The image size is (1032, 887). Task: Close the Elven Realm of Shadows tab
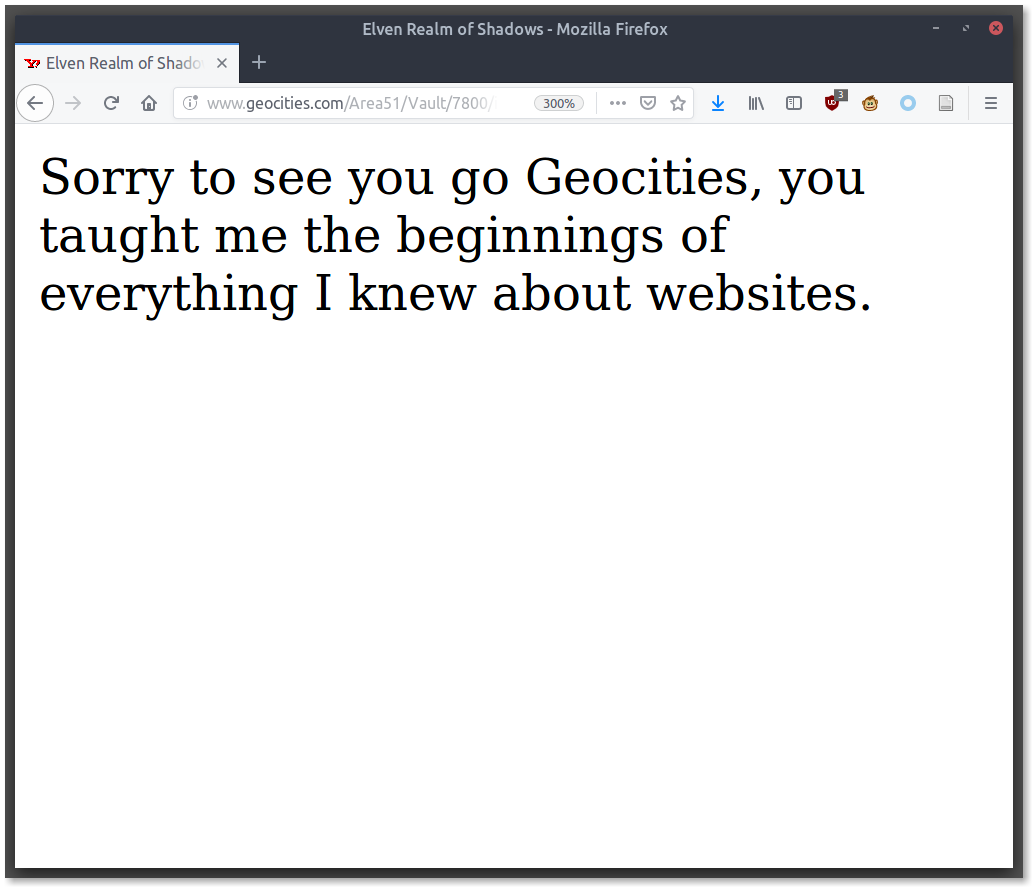(222, 63)
